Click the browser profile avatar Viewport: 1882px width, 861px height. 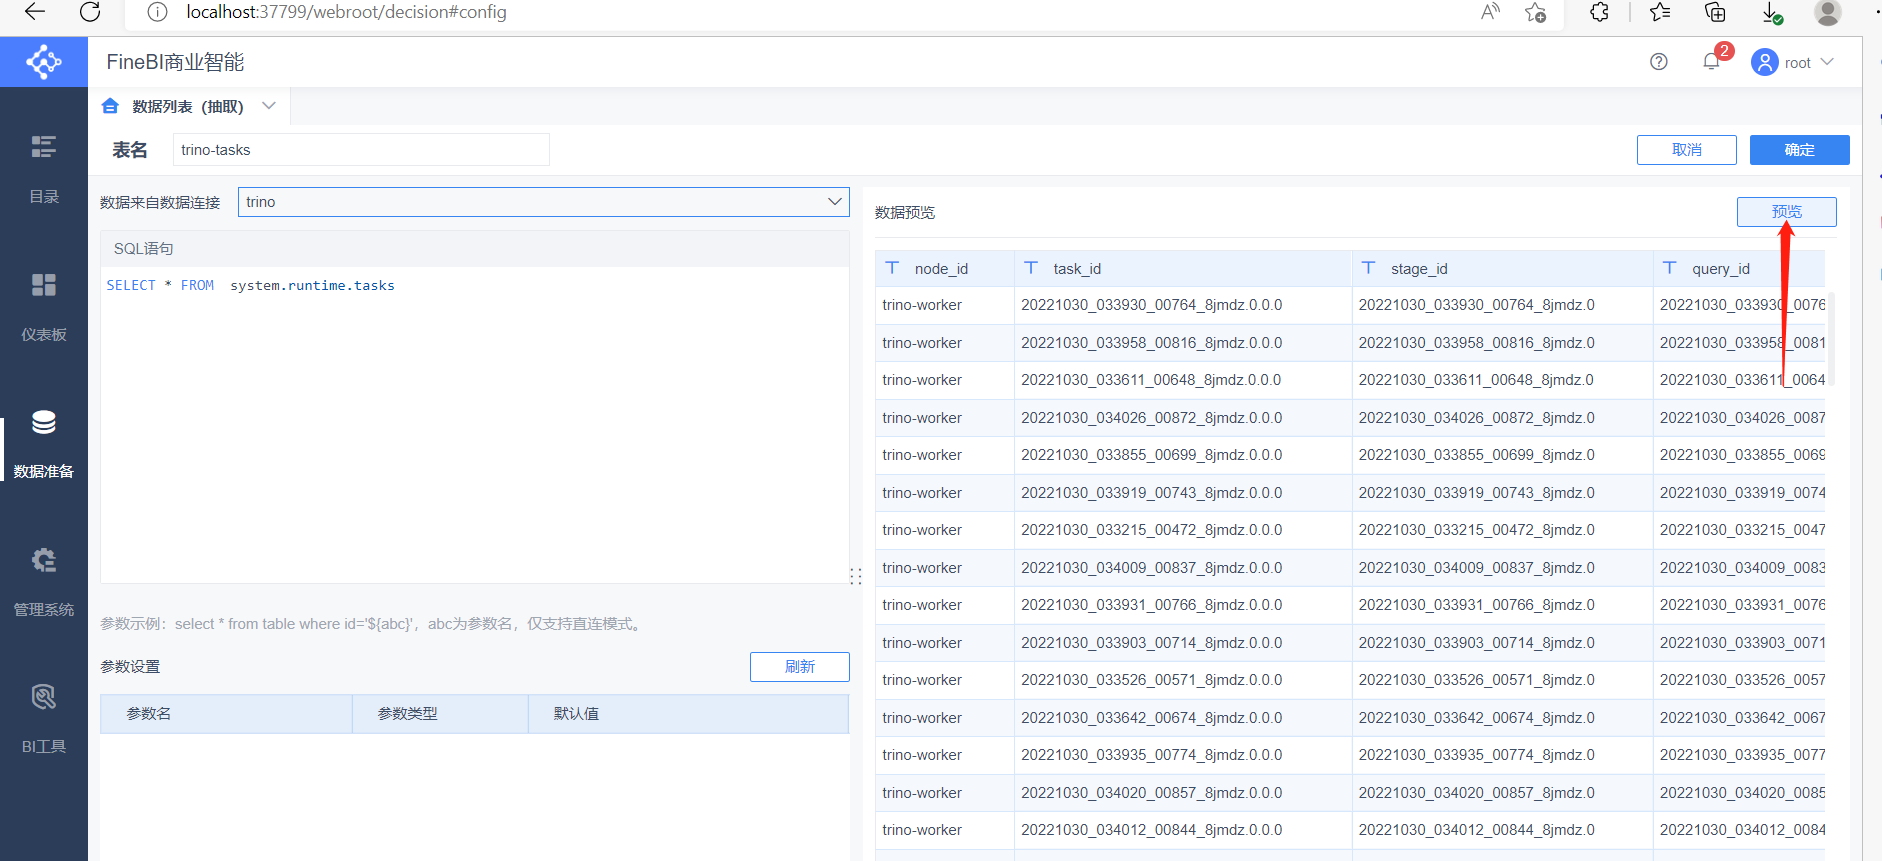(1828, 12)
